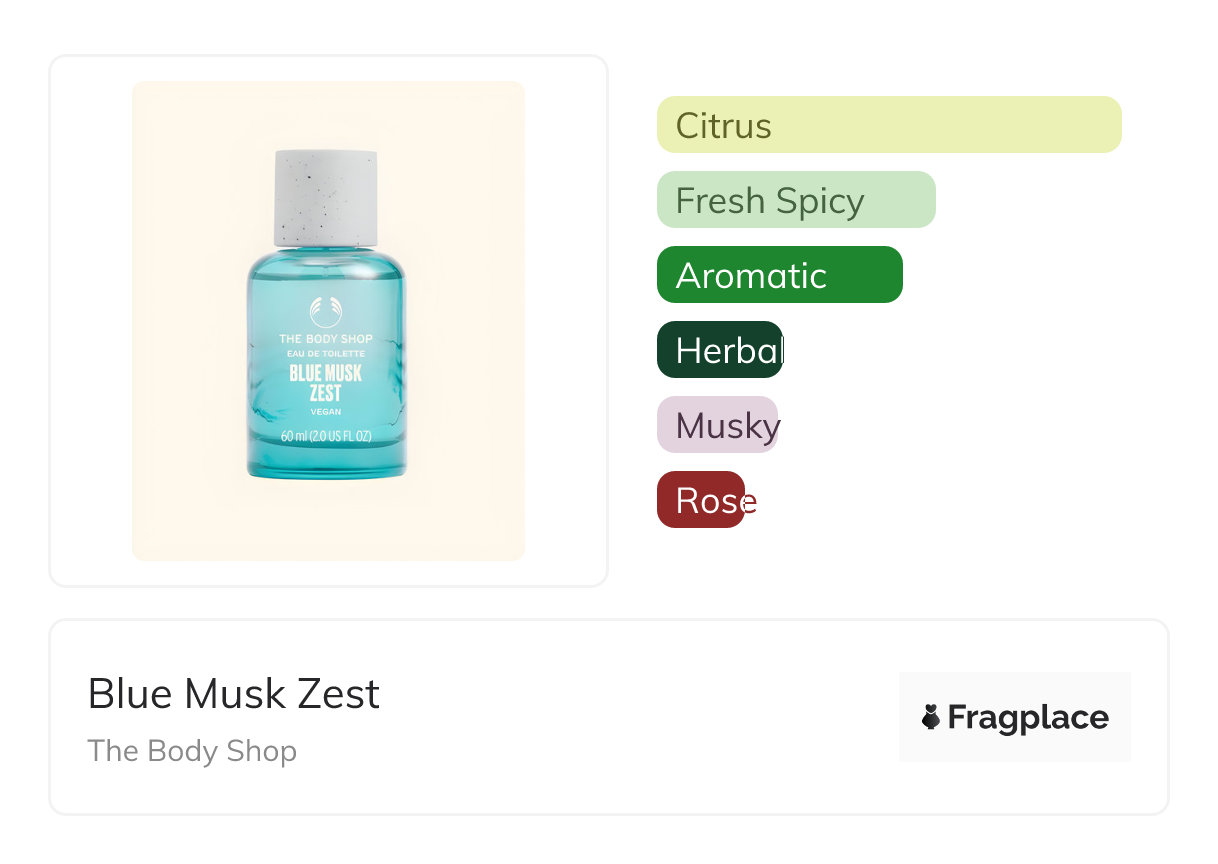
Task: Click the teal bottle shoulder below the cap
Action: [x=326, y=264]
